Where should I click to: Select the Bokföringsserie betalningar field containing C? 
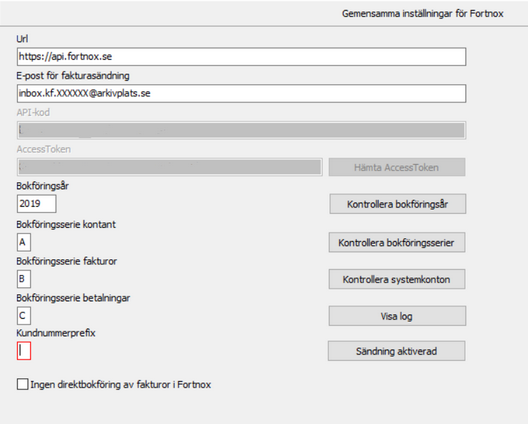pos(24,316)
